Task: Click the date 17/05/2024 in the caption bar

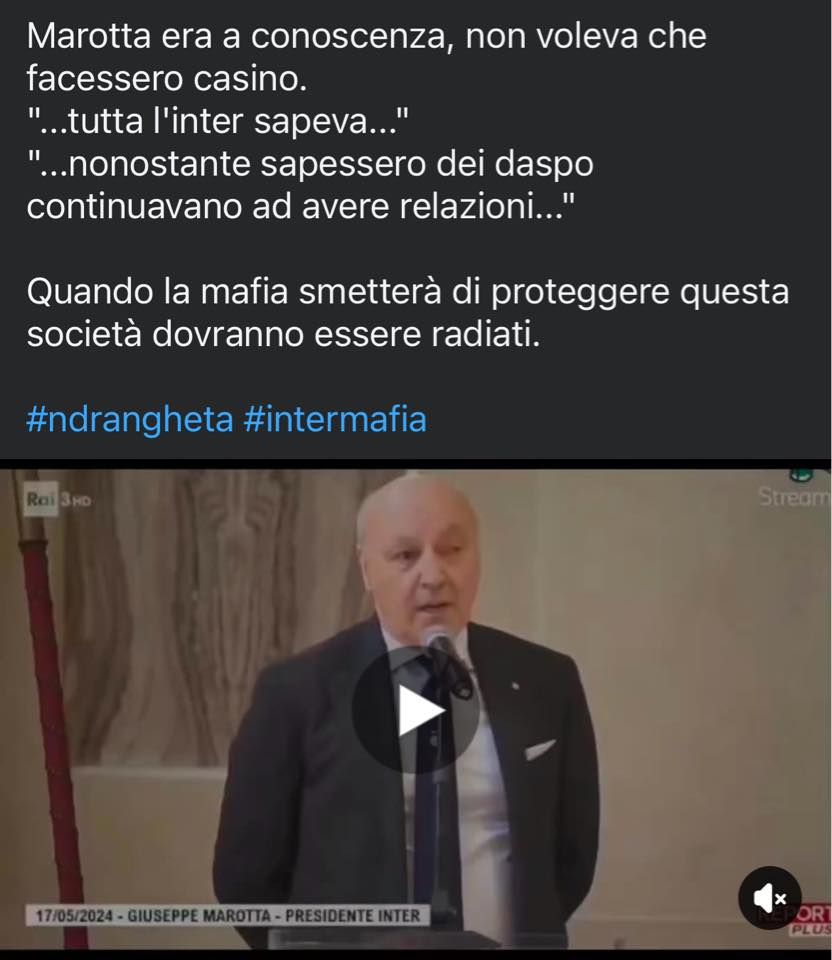Action: pos(74,916)
